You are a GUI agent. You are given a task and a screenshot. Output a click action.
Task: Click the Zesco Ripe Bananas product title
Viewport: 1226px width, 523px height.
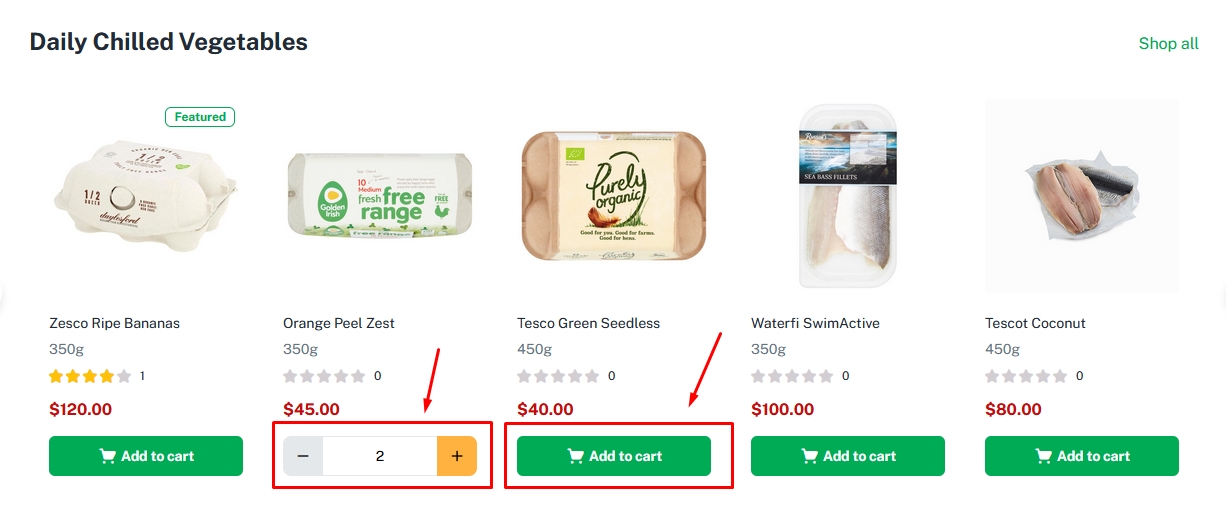point(115,323)
